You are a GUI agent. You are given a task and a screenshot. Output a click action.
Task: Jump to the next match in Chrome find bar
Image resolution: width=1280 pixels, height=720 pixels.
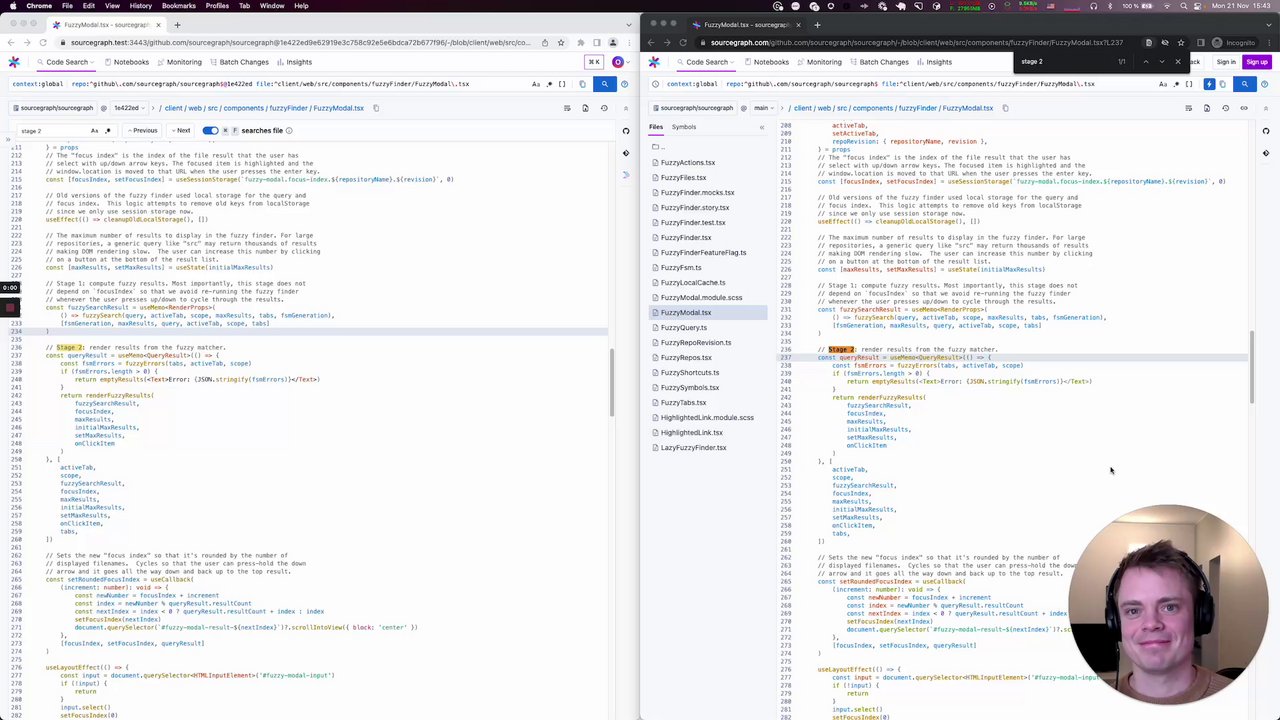click(1161, 62)
